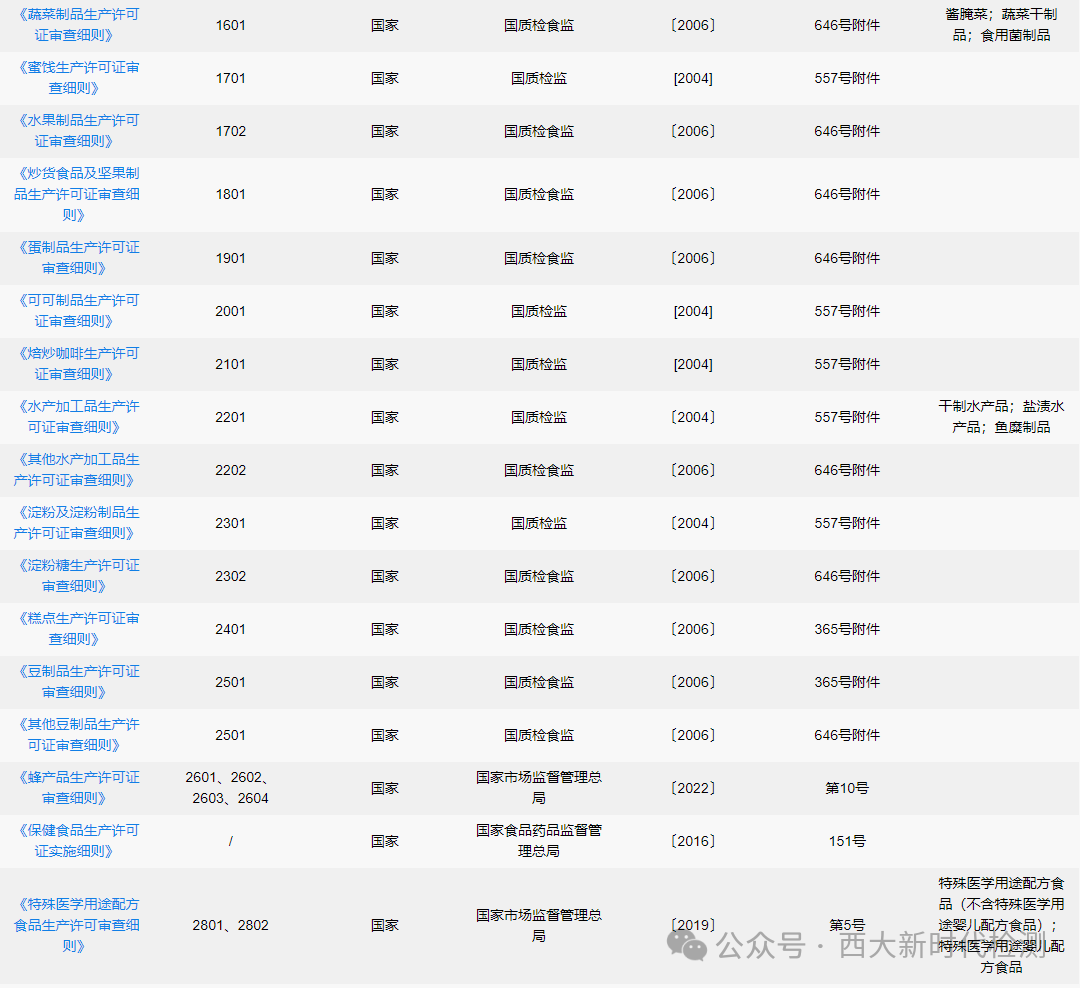Select the 国家市场监督管理总局 cell in the 保健食品 row
1080x988 pixels.
(x=538, y=841)
